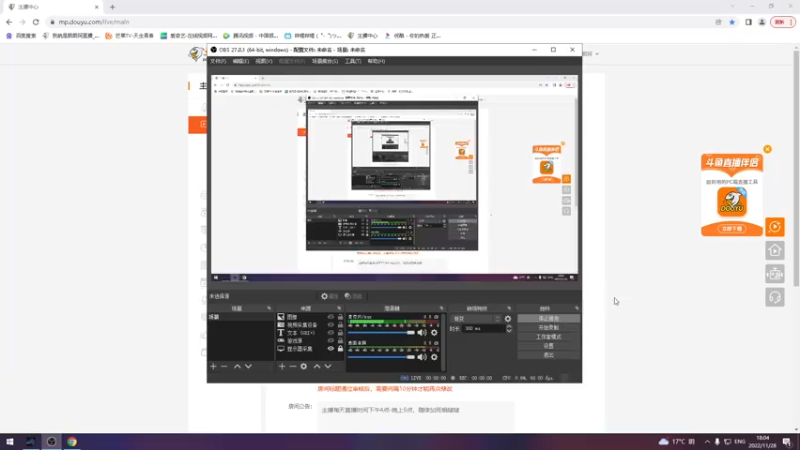
Task: Open the 场景集合(S) Scene Collection menu
Action: tap(325, 61)
